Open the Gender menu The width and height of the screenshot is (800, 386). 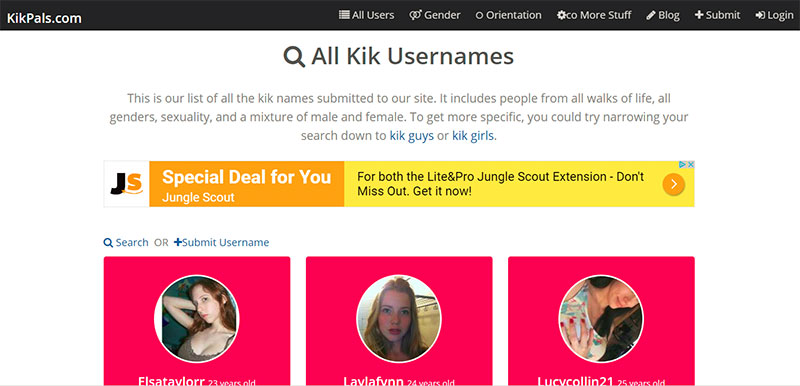[435, 15]
